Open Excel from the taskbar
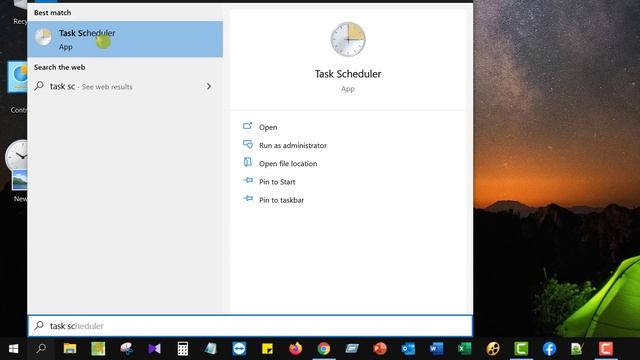640x360 pixels. [464, 349]
